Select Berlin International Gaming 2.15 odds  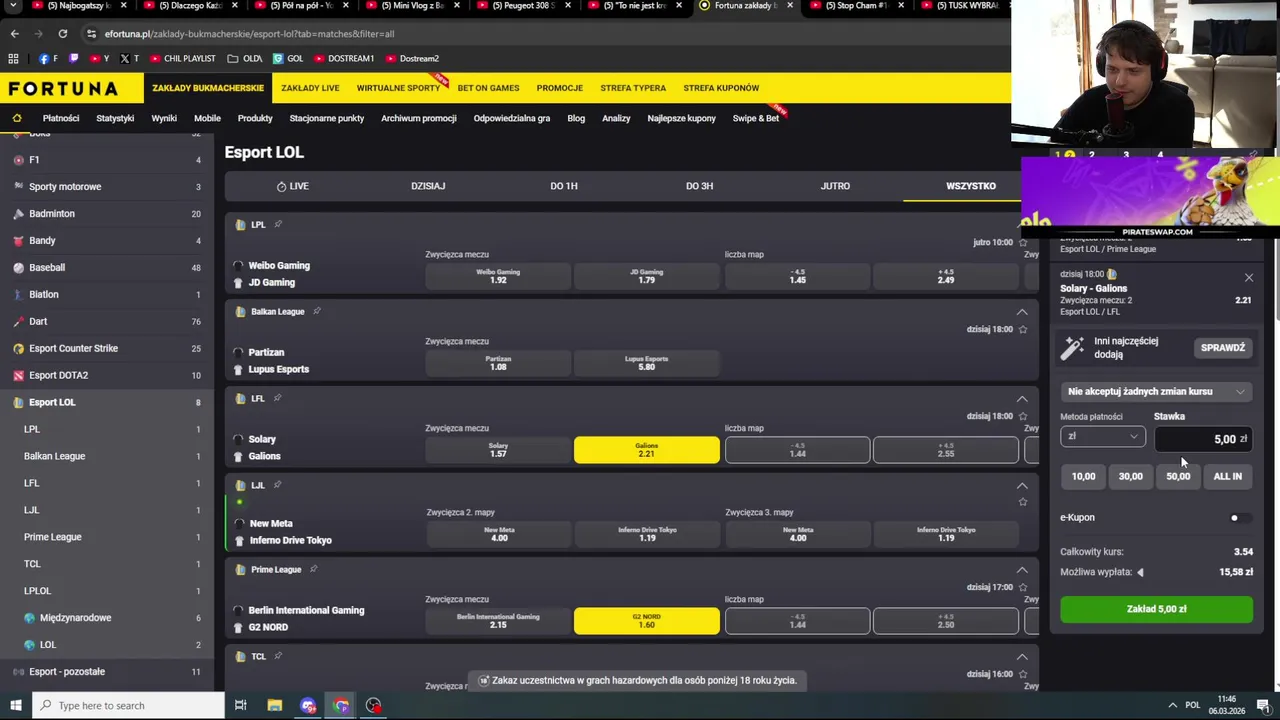tap(498, 621)
